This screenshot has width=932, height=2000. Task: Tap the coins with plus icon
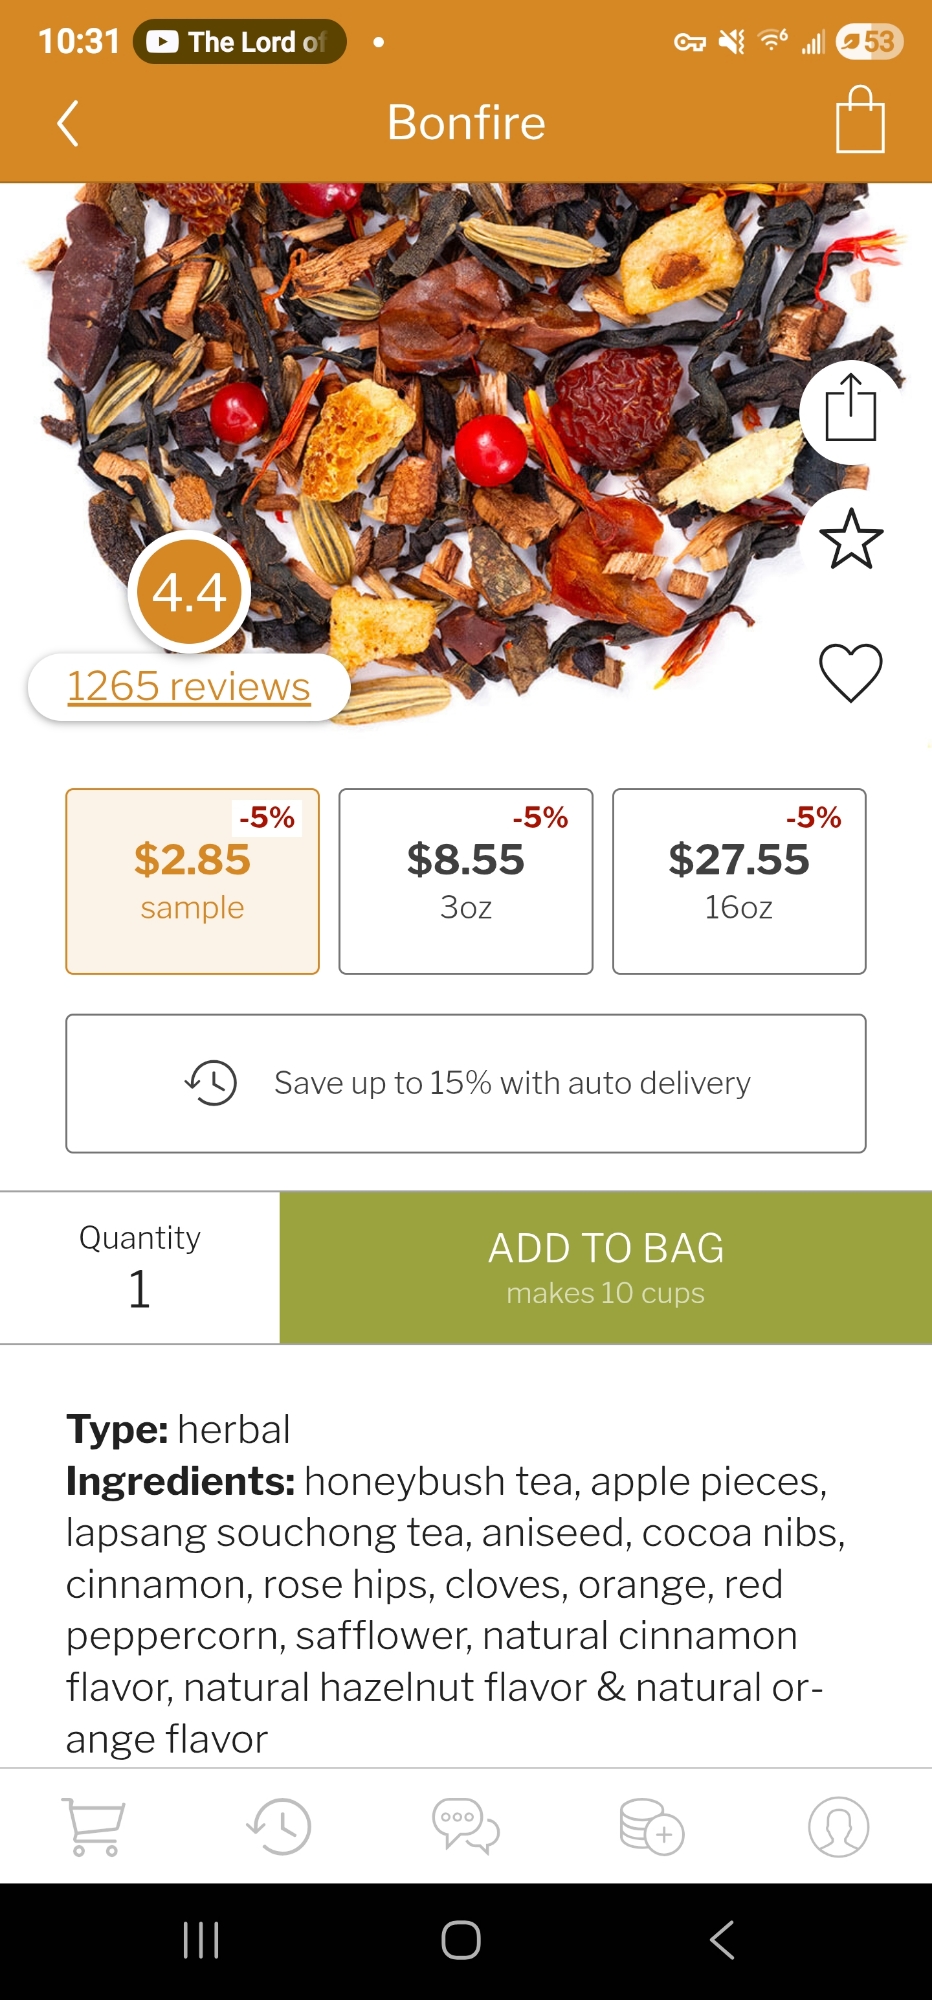[x=651, y=1827]
